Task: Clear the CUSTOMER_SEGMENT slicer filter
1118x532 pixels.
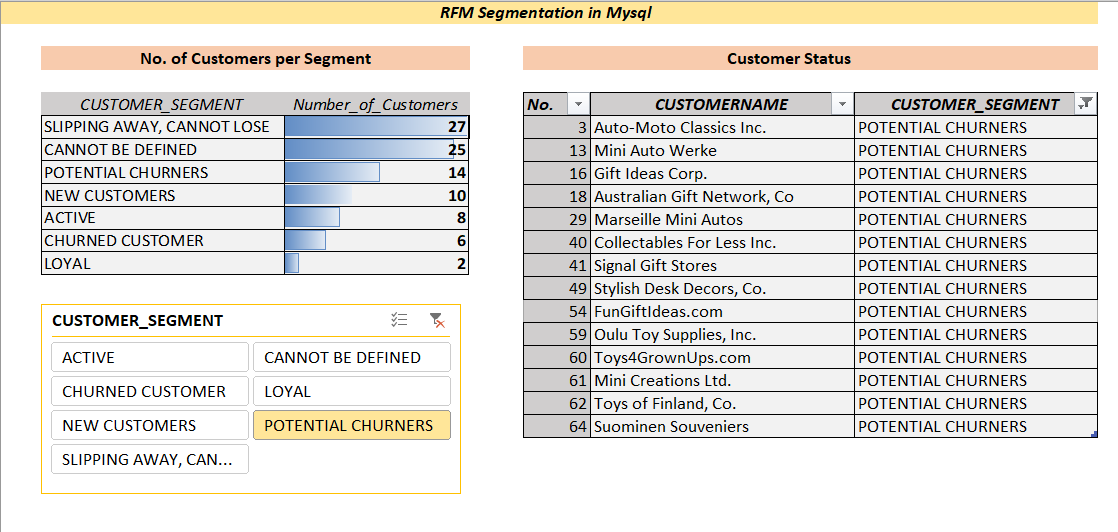Action: tap(436, 320)
